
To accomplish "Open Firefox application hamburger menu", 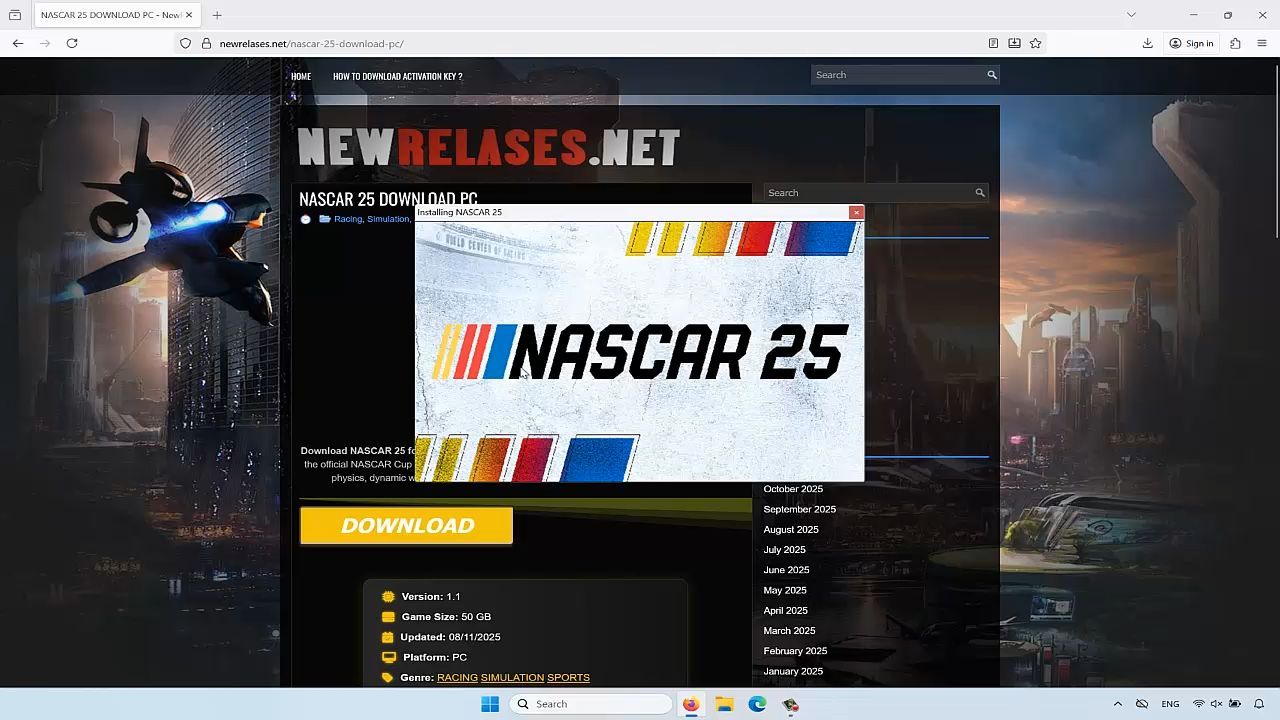I will tap(1262, 43).
